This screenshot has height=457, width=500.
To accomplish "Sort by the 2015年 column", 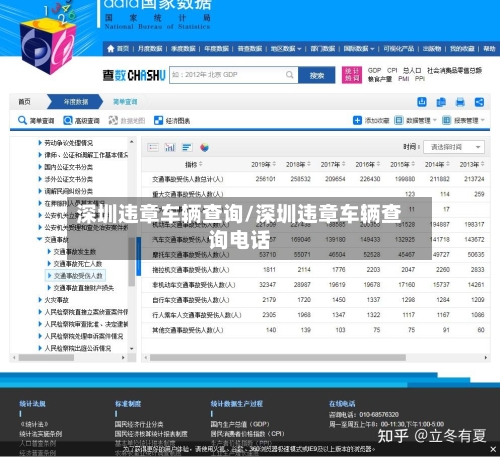I will 402,165.
